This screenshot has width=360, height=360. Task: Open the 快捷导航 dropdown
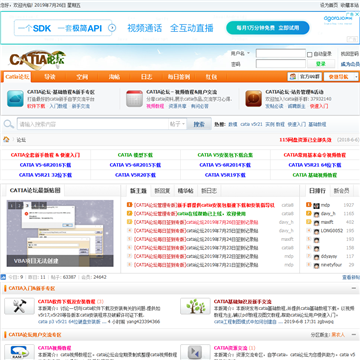pyautogui.click(x=341, y=77)
